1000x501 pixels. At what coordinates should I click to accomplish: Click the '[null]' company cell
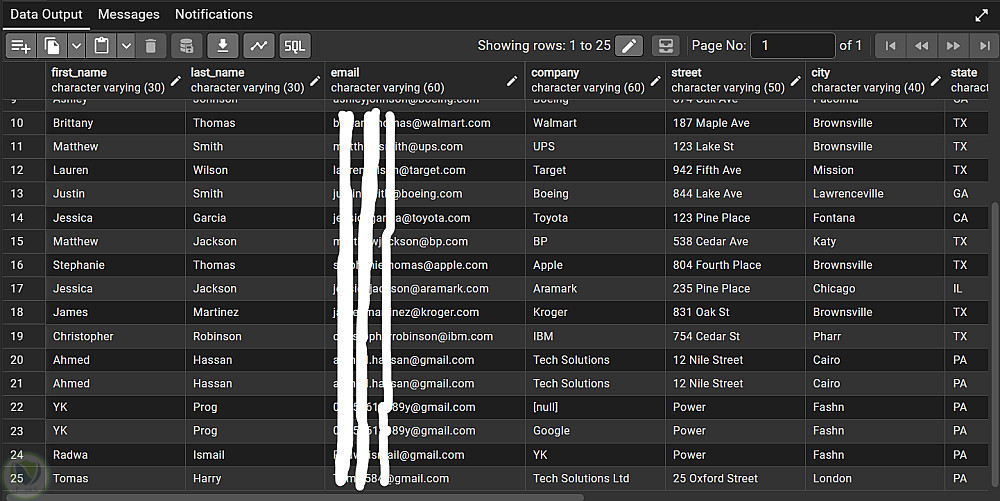[595, 407]
